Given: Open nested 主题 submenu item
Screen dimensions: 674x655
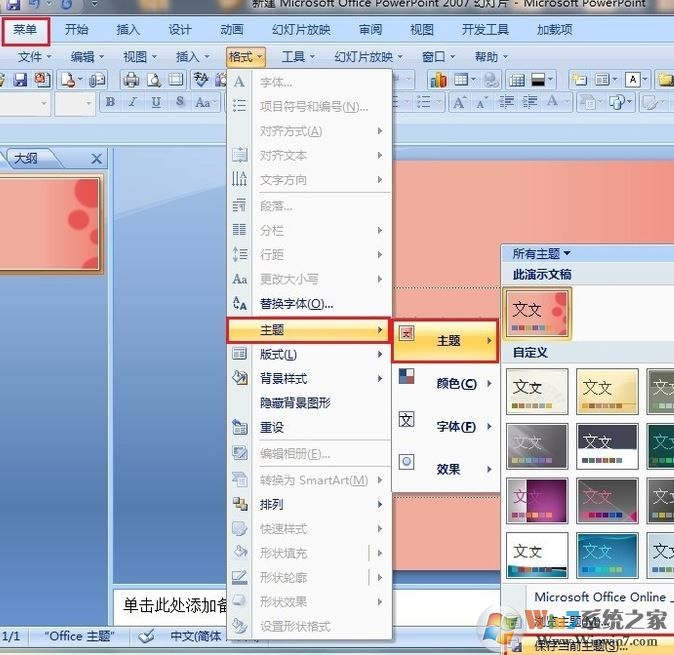Looking at the screenshot, I should pos(445,341).
